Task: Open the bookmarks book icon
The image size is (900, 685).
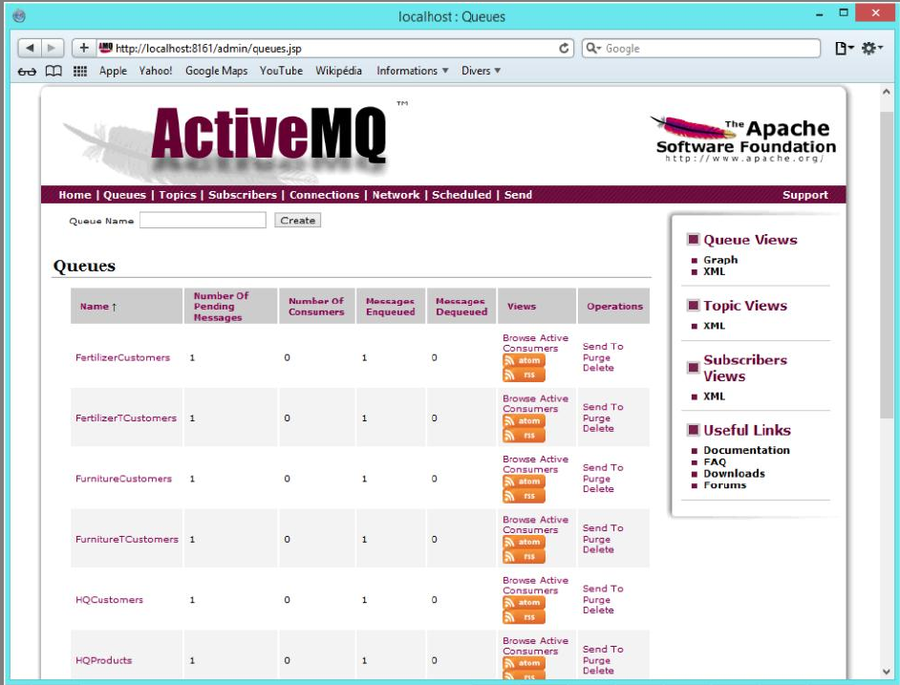Action: pyautogui.click(x=53, y=71)
